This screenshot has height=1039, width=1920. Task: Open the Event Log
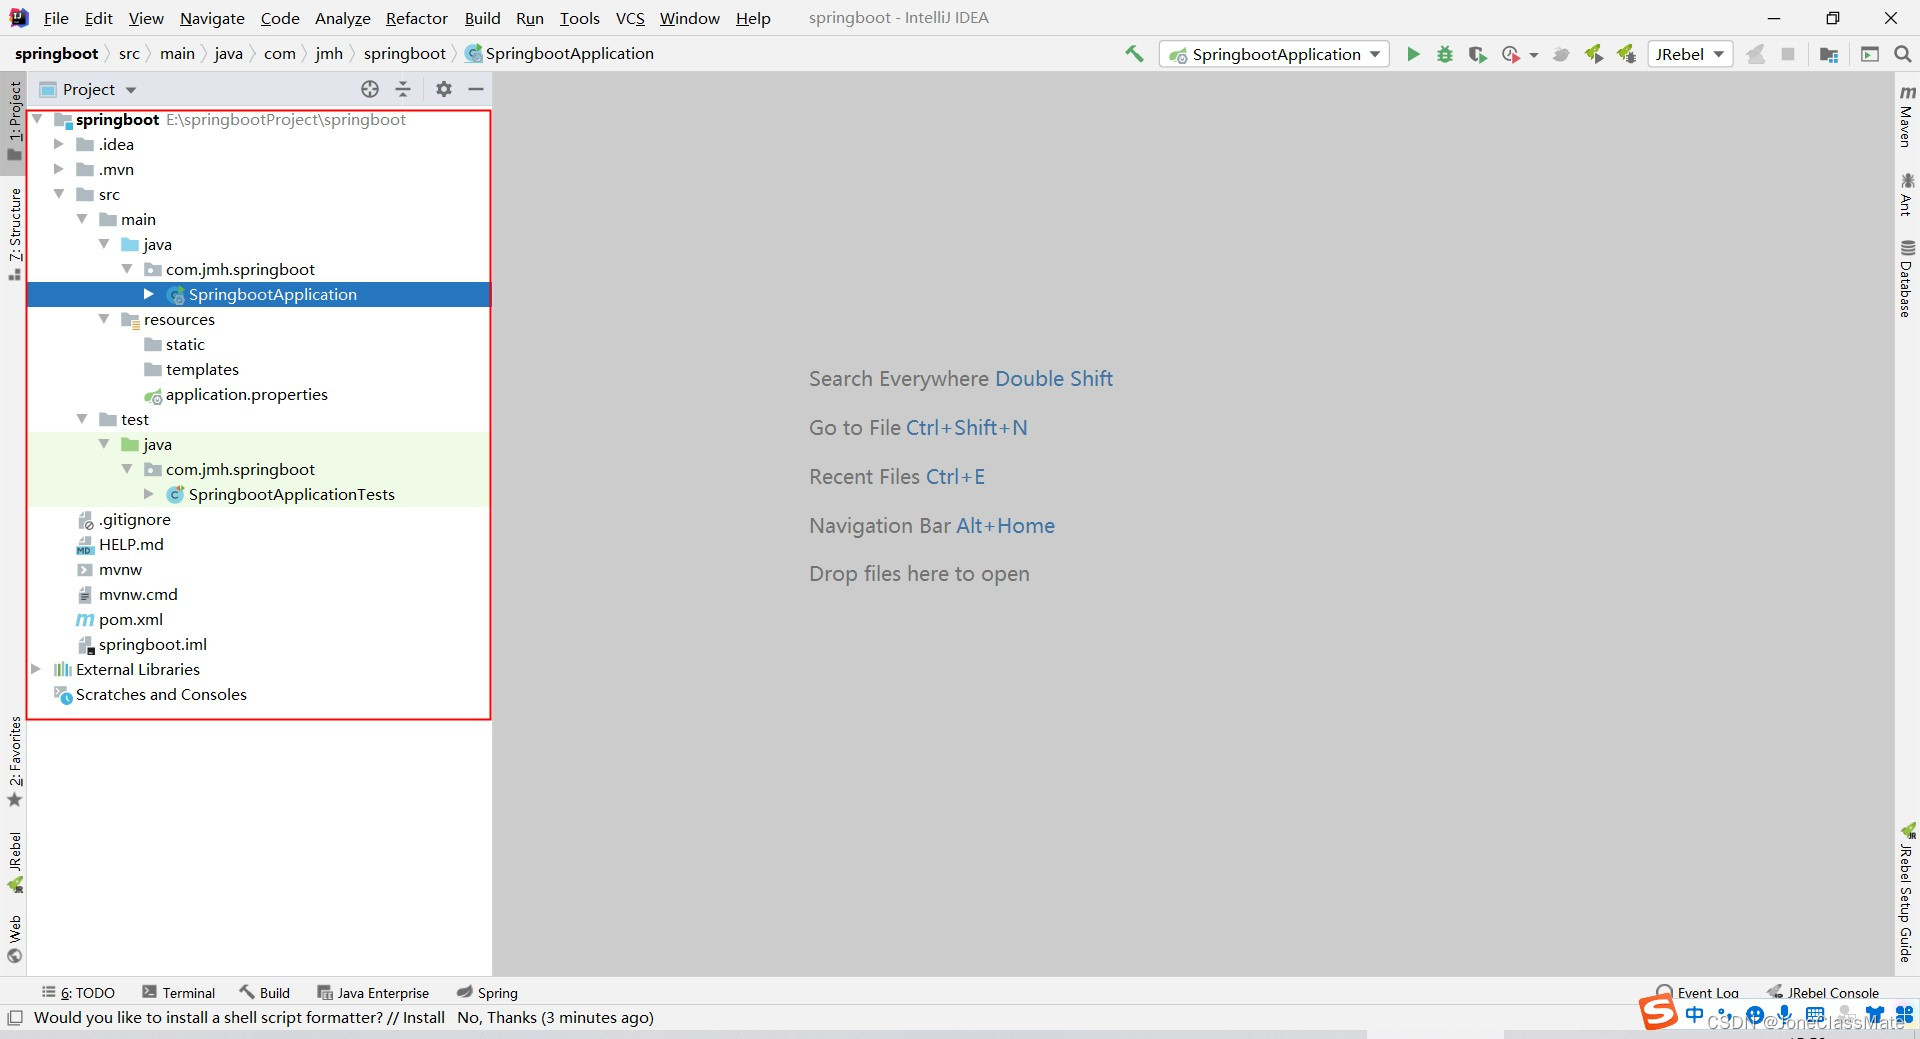pos(1698,992)
